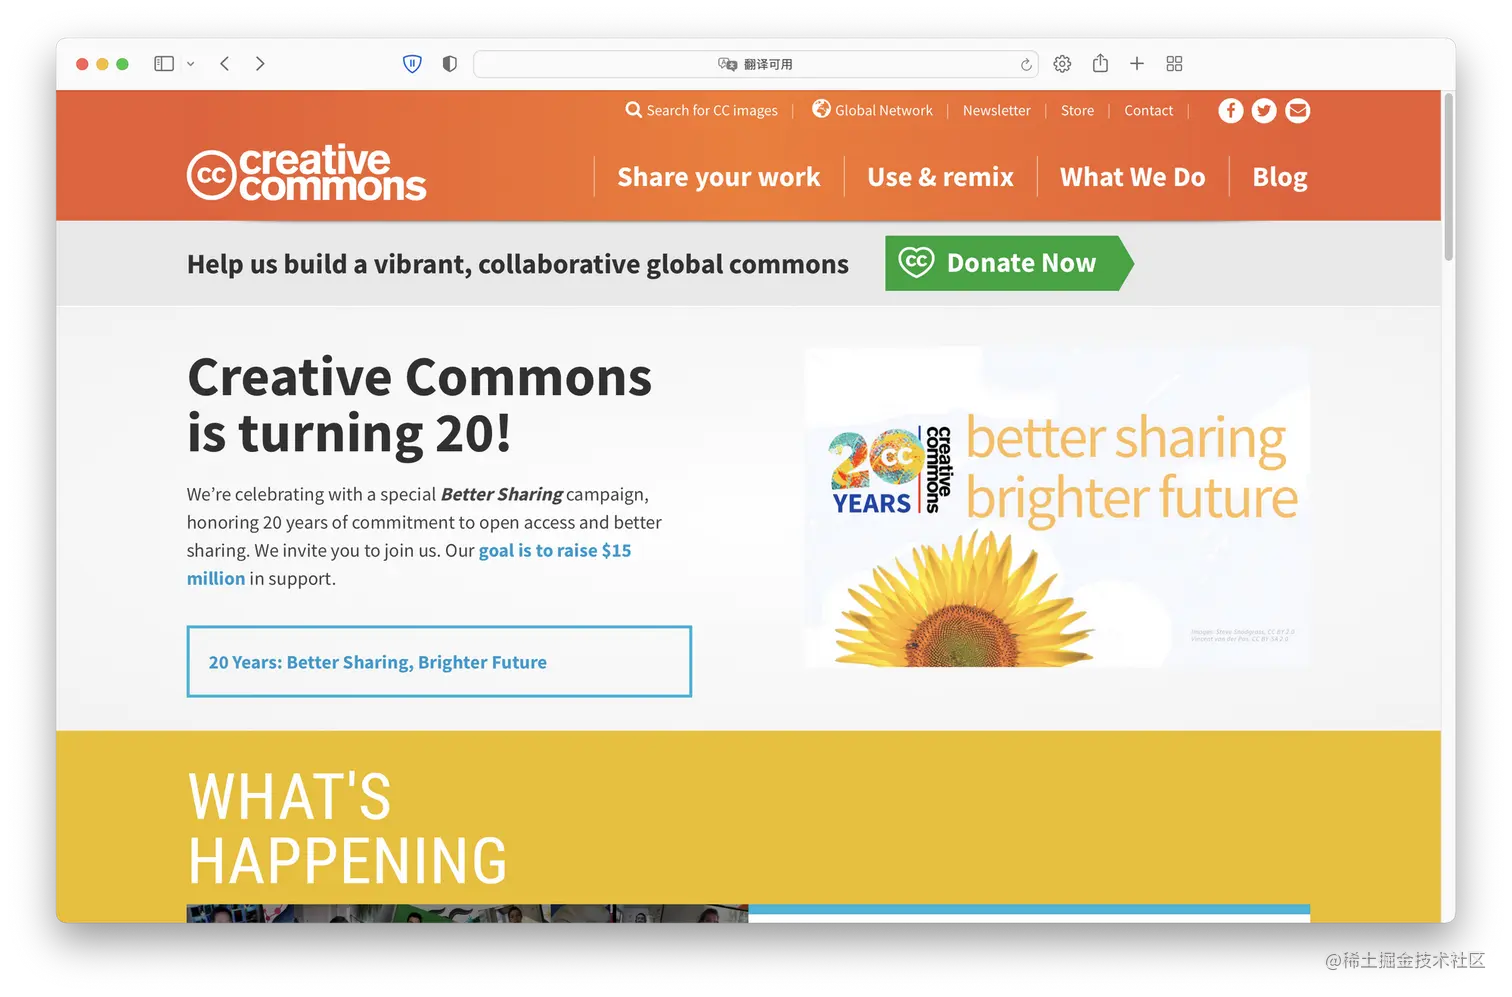Click the page vertical scrollbar thumb
Viewport: 1512px width, 997px height.
[1448, 177]
